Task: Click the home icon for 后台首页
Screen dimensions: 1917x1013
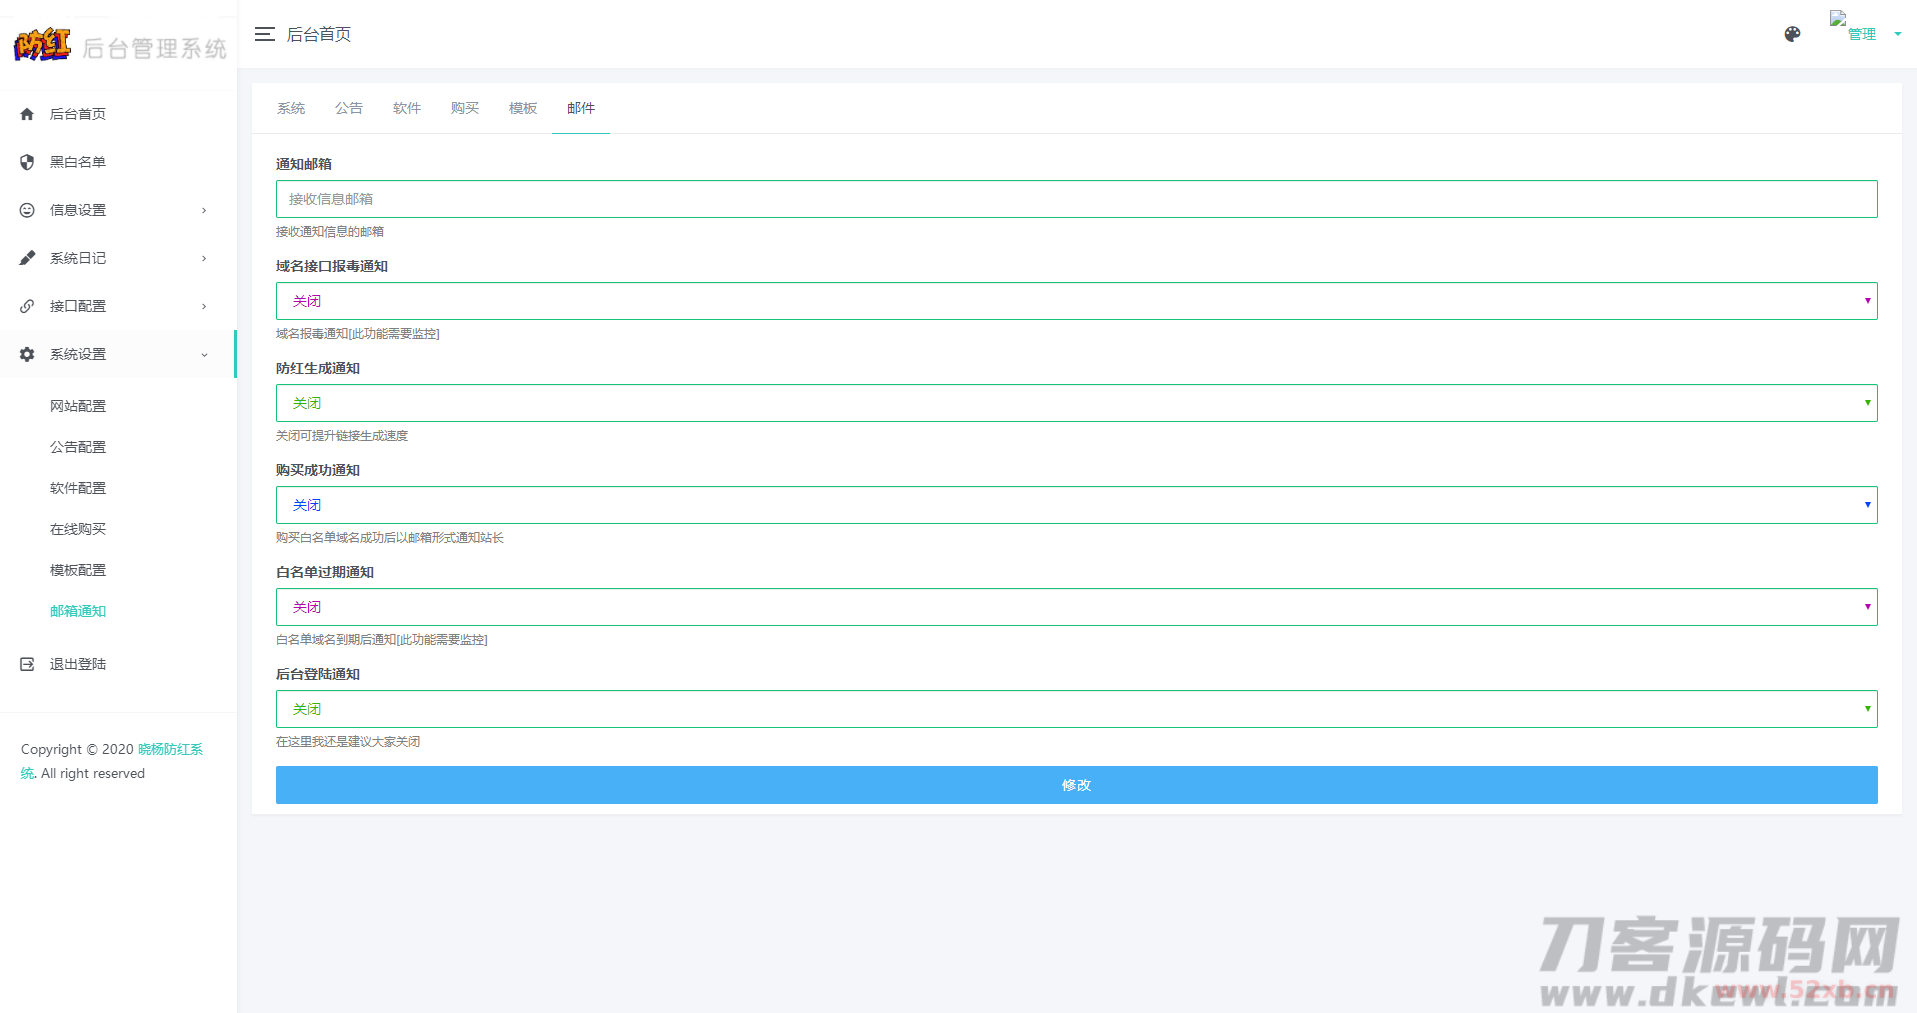Action: click(x=27, y=114)
